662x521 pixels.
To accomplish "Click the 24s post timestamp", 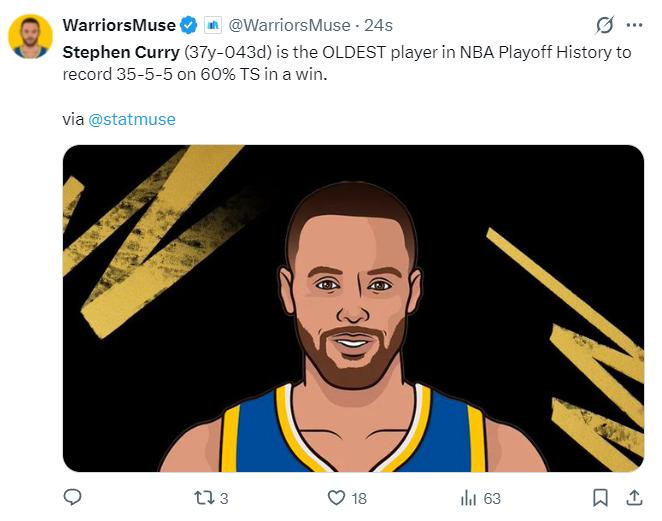I will click(x=379, y=25).
